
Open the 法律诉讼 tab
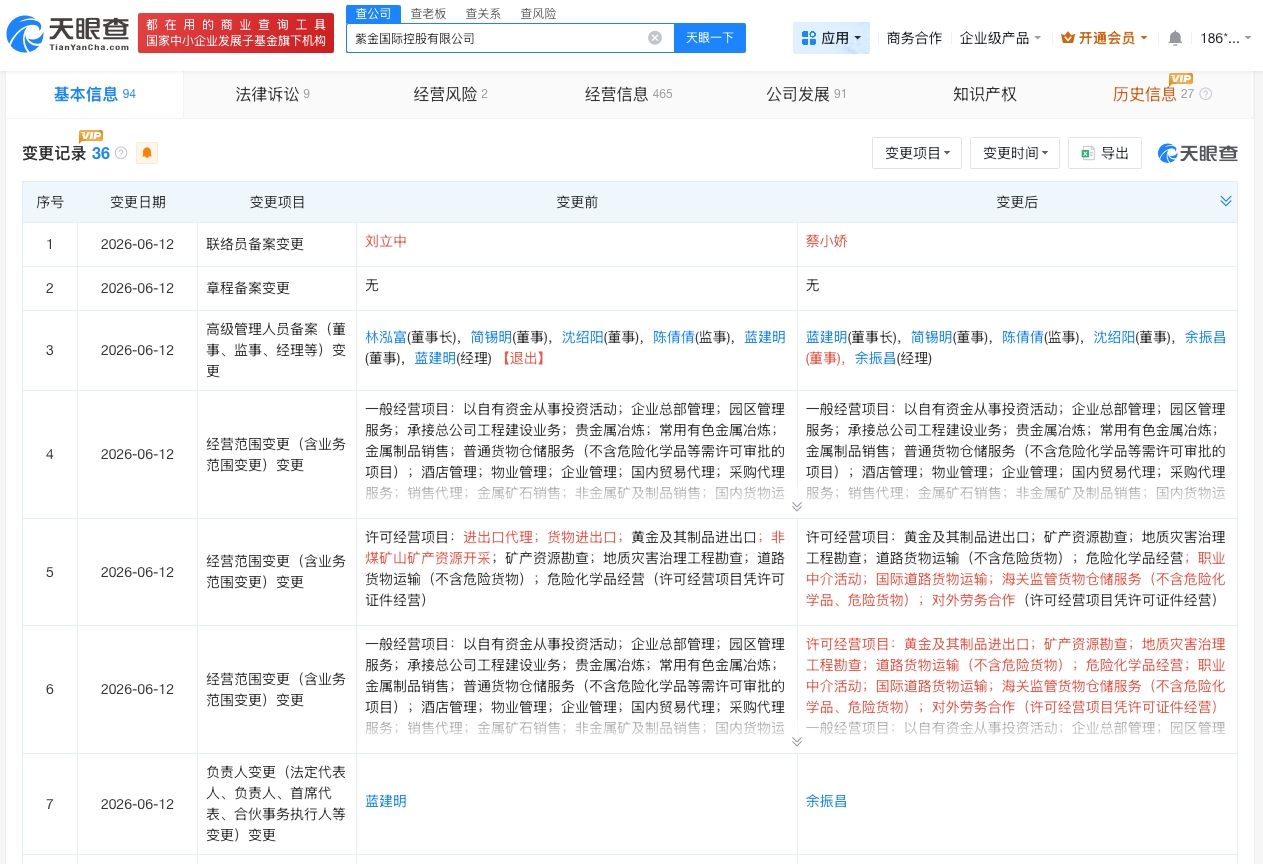click(272, 94)
